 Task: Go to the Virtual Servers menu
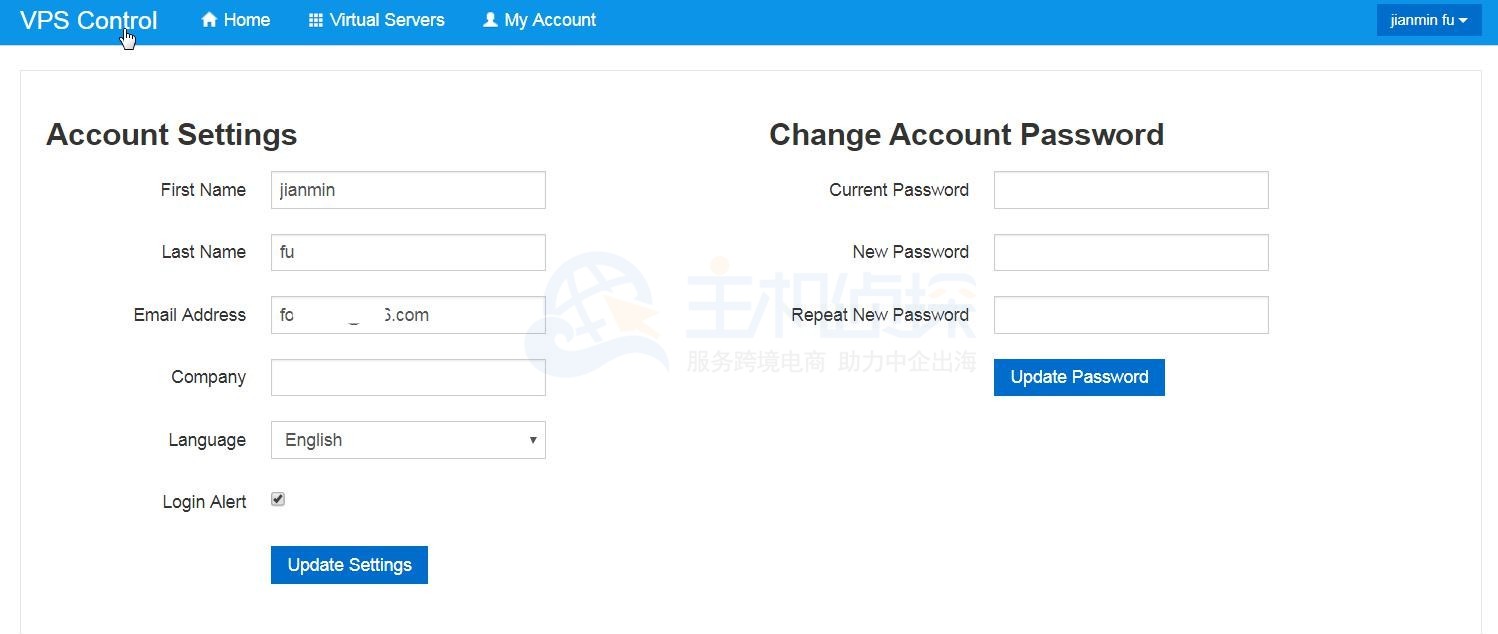[x=386, y=20]
